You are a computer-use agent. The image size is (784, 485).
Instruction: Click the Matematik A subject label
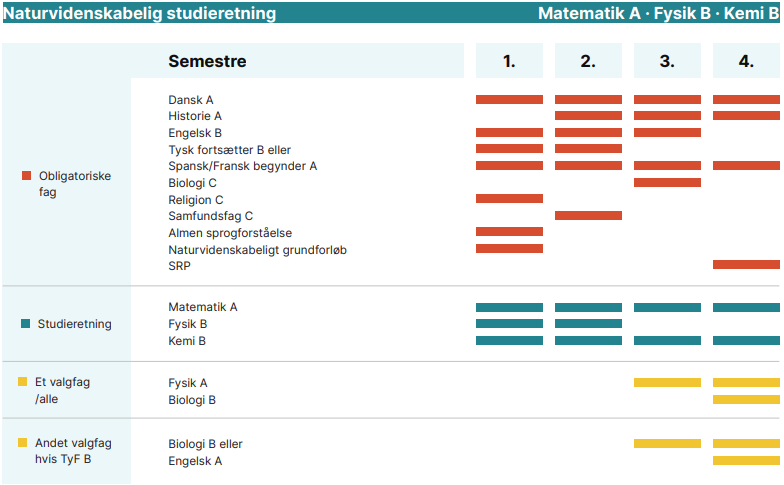[202, 307]
